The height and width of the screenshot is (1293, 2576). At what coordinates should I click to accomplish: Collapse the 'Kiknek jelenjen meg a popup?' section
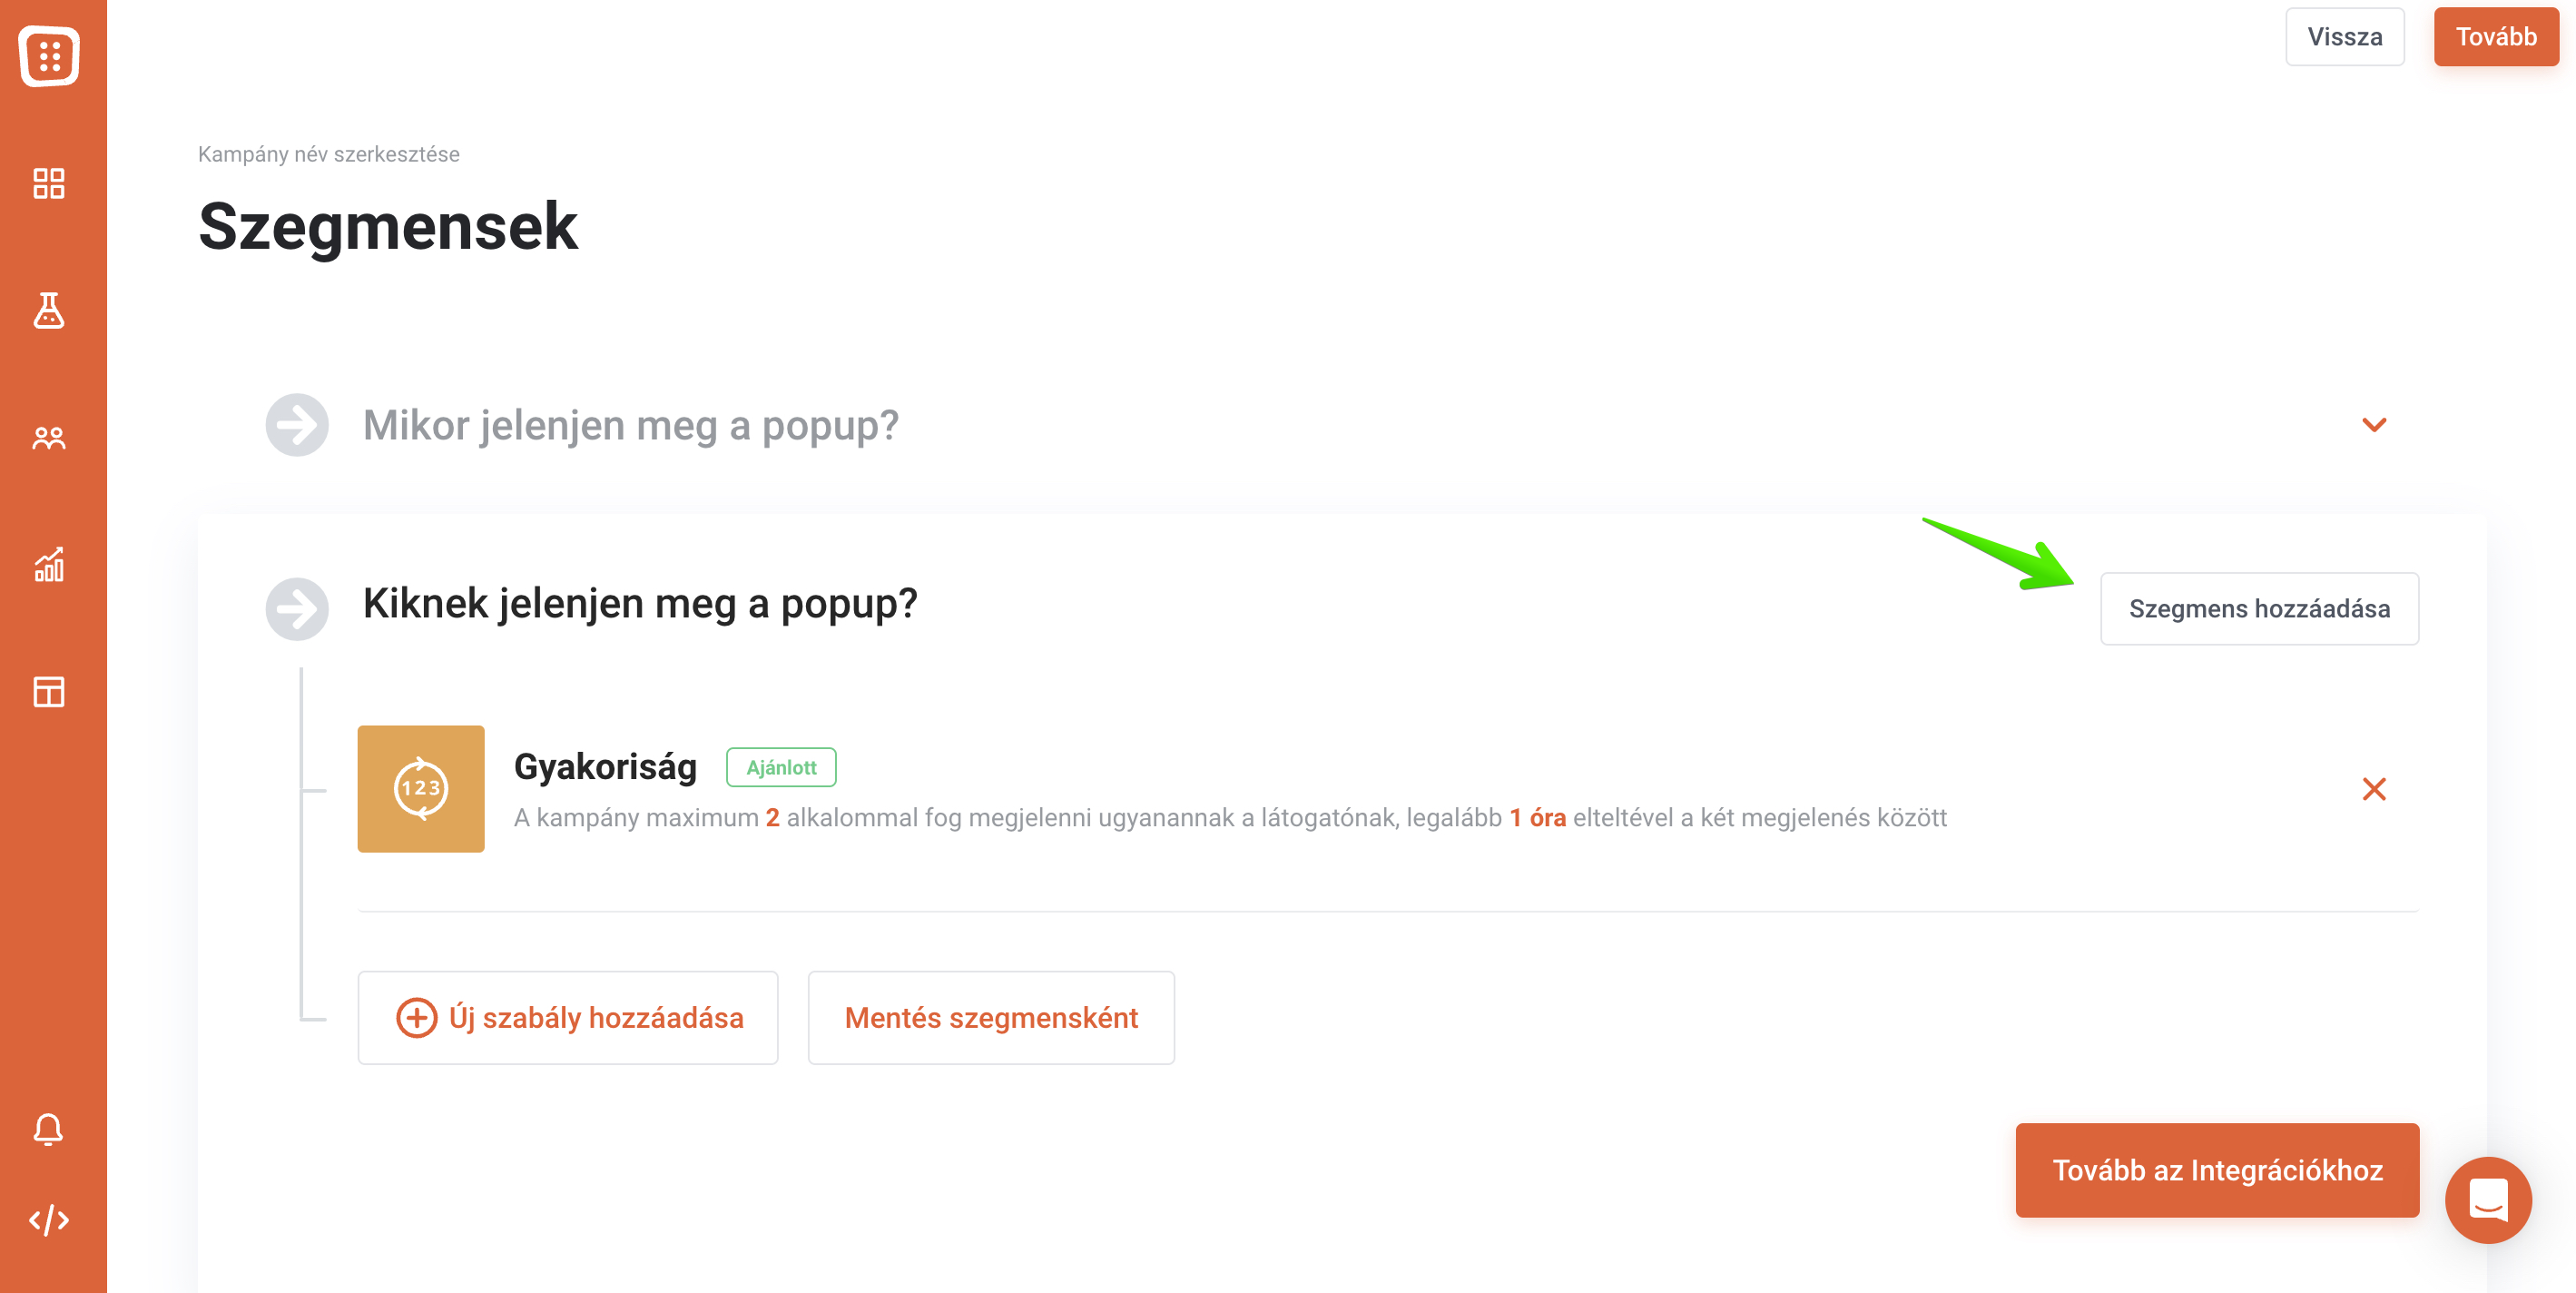(x=640, y=604)
